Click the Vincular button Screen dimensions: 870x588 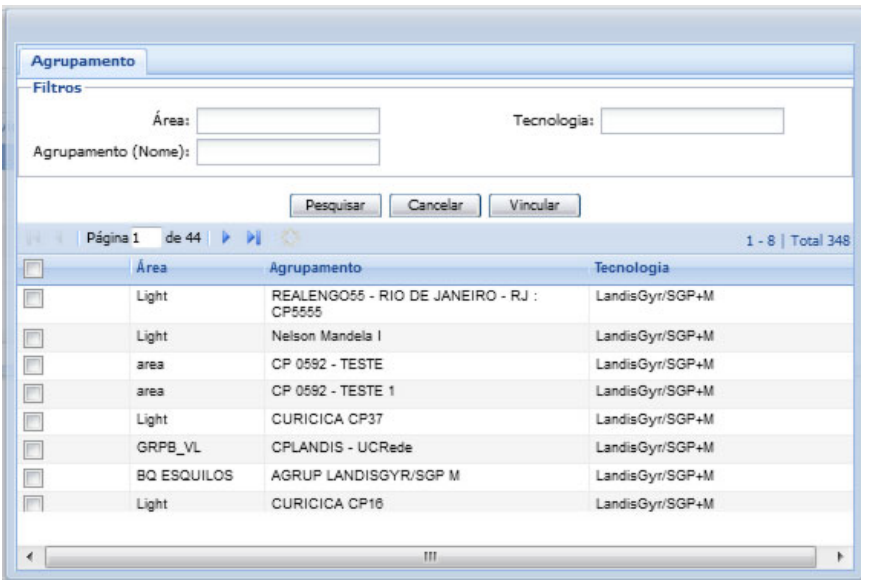(x=535, y=205)
